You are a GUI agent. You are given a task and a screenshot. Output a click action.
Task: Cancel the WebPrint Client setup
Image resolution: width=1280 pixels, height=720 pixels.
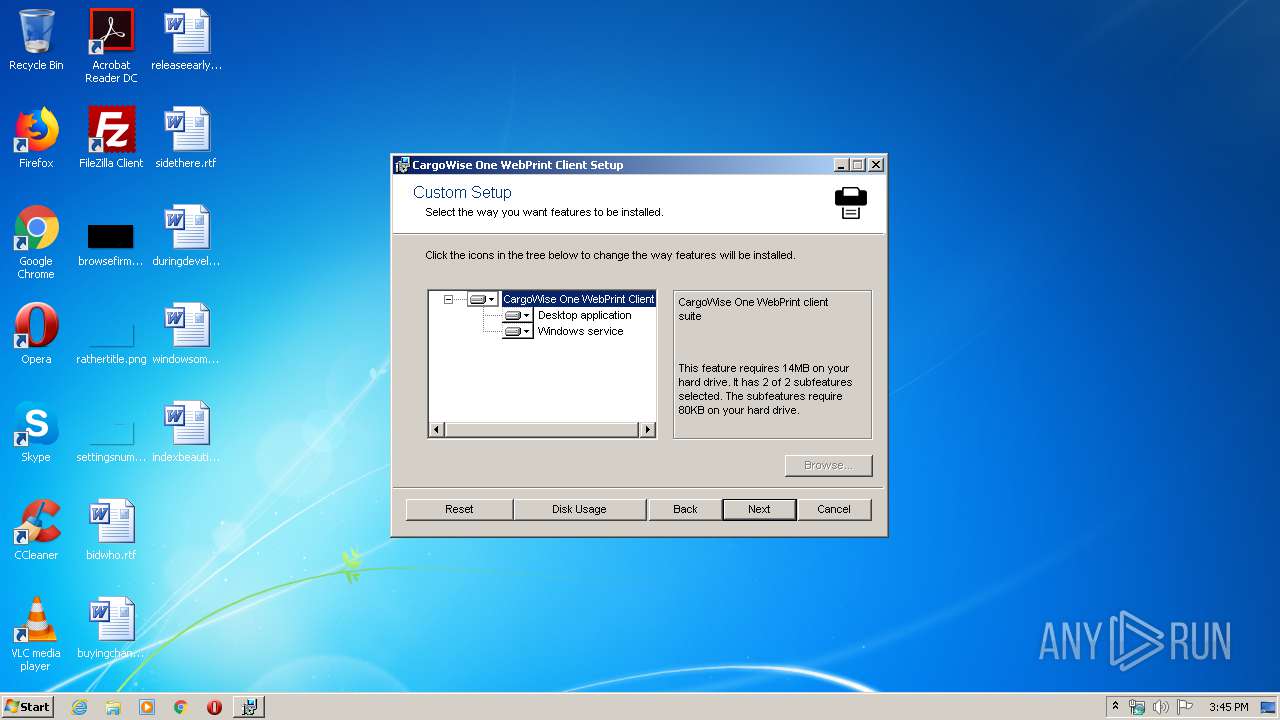[834, 509]
